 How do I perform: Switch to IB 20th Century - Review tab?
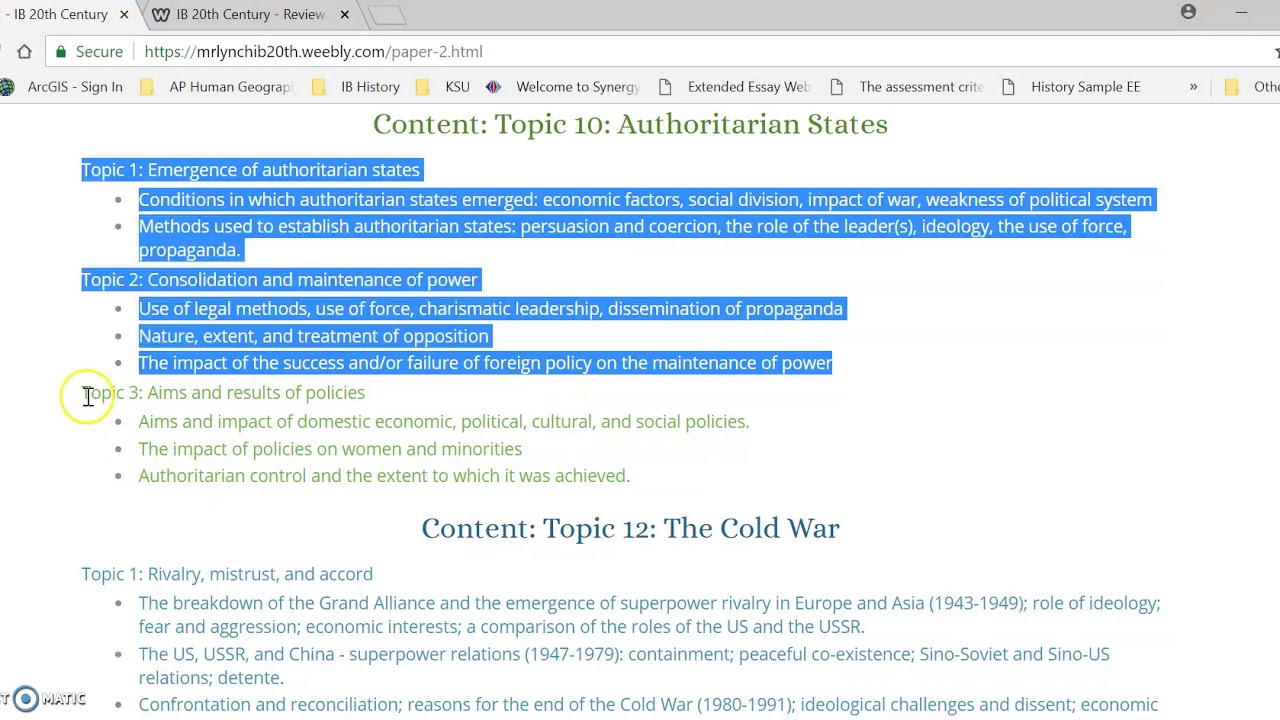pos(250,14)
